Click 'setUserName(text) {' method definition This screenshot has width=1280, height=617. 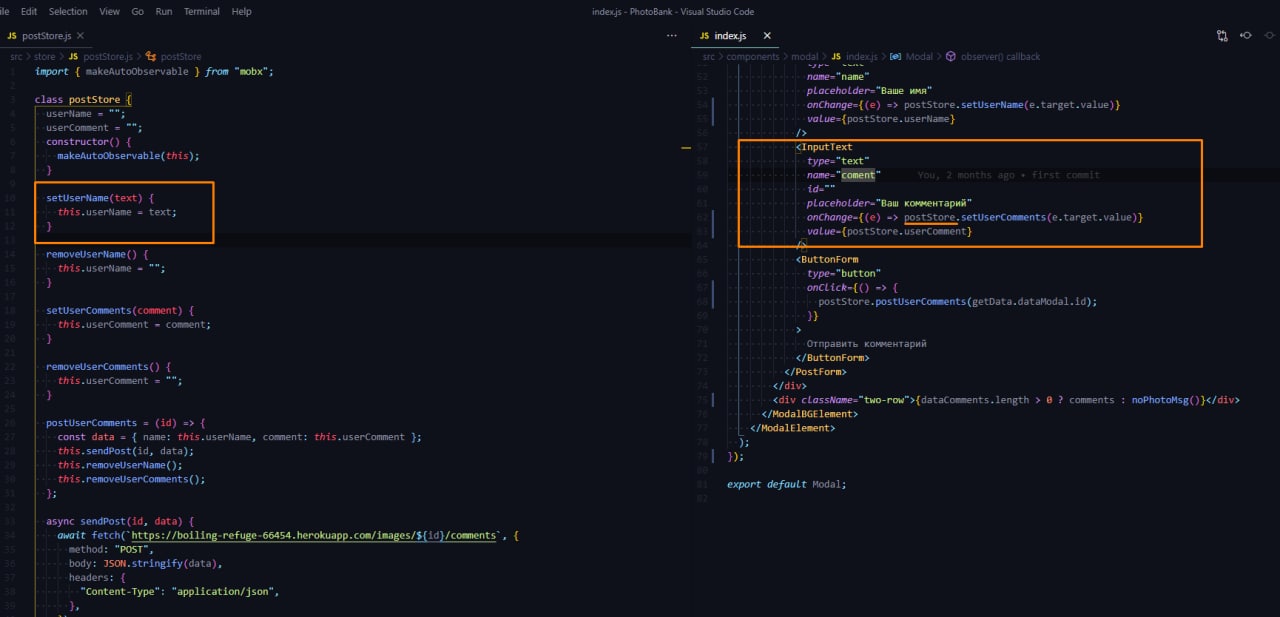click(100, 198)
